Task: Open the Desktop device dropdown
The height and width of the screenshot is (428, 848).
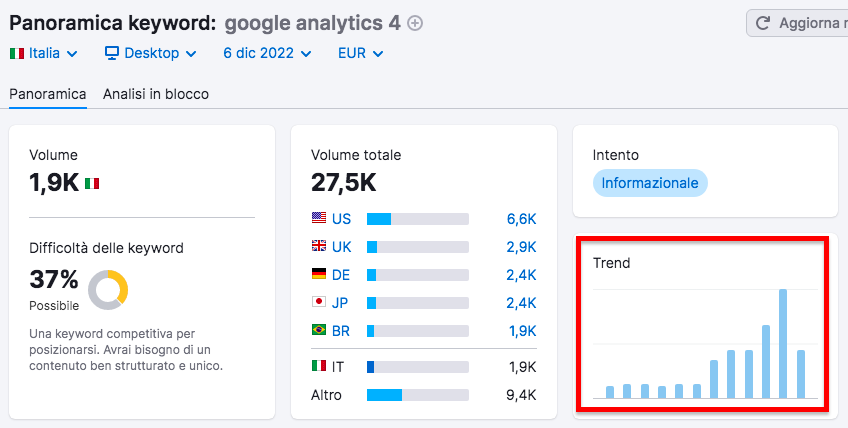Action: click(150, 53)
